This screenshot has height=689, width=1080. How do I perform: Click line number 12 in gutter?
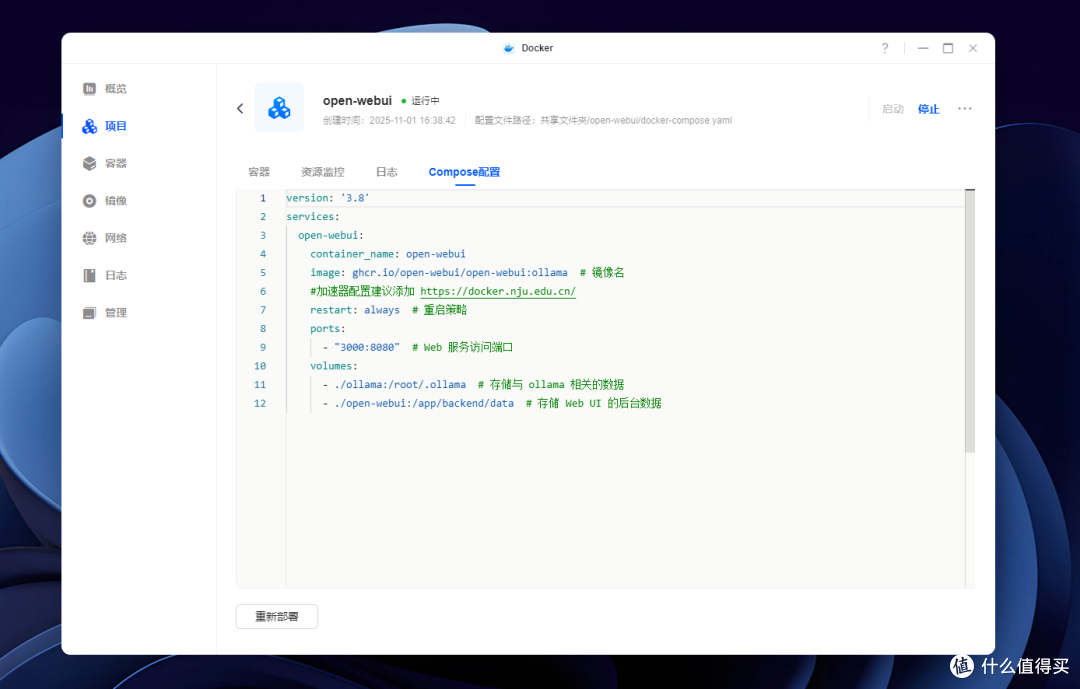coord(260,403)
